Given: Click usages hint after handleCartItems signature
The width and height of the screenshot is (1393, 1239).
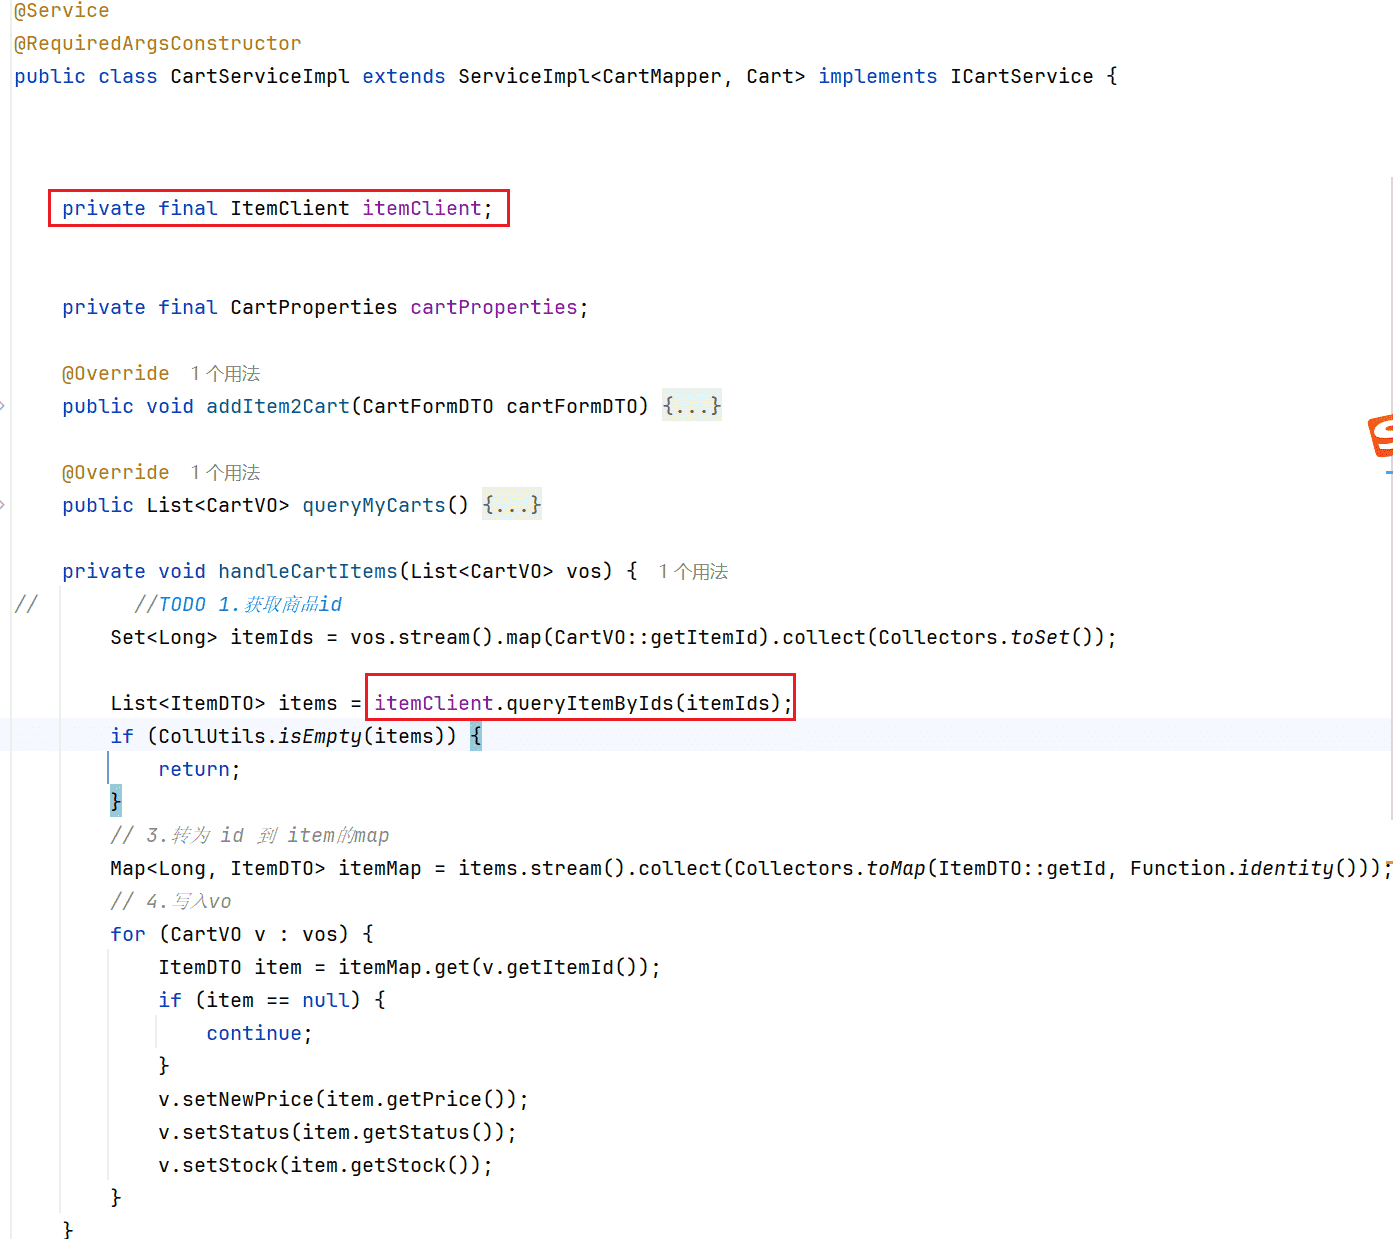Looking at the screenshot, I should click(x=693, y=572).
